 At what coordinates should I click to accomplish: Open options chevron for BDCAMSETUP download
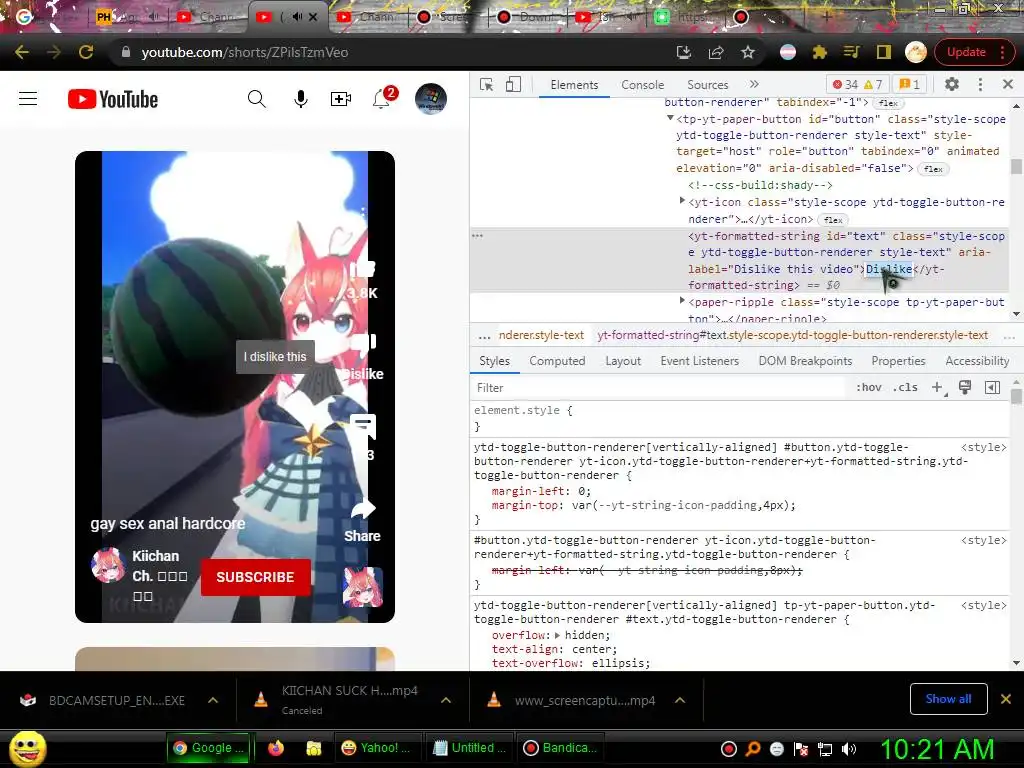(213, 700)
